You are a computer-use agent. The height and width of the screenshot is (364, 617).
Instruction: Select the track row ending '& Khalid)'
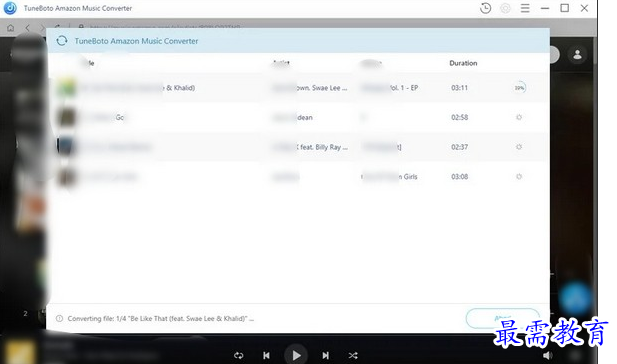[298, 88]
